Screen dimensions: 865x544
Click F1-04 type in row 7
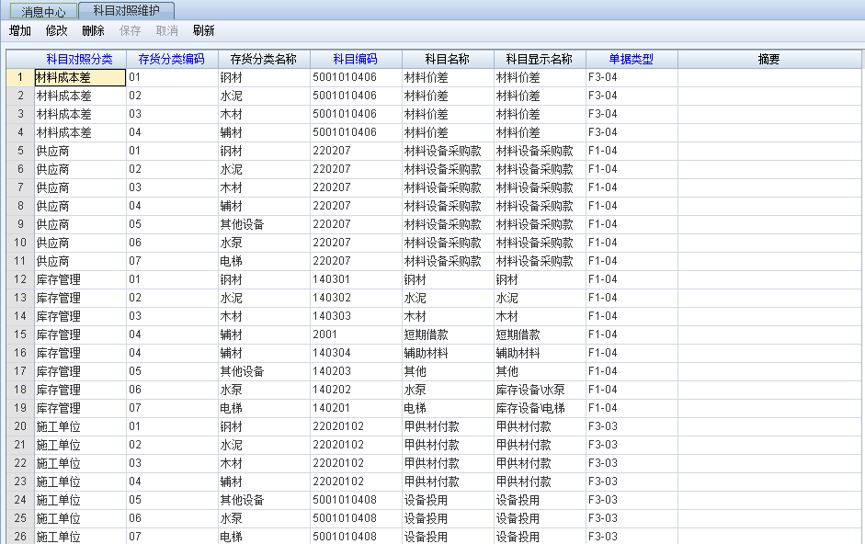point(631,188)
